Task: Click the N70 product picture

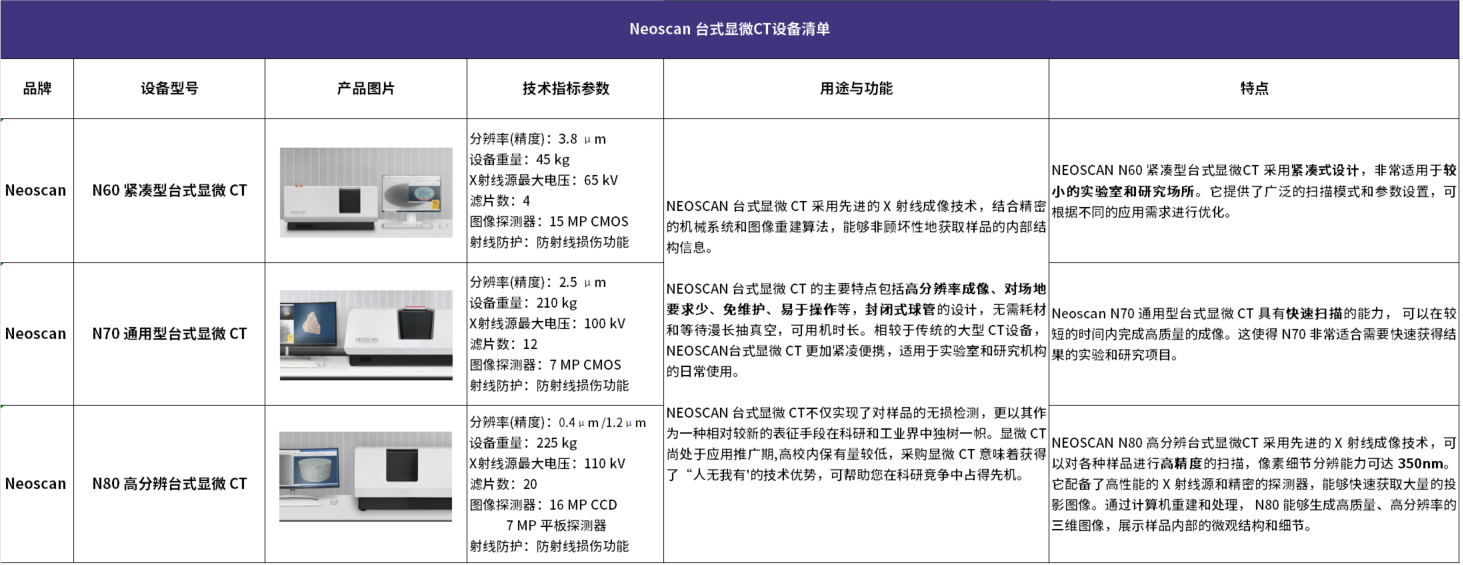Action: tap(366, 335)
